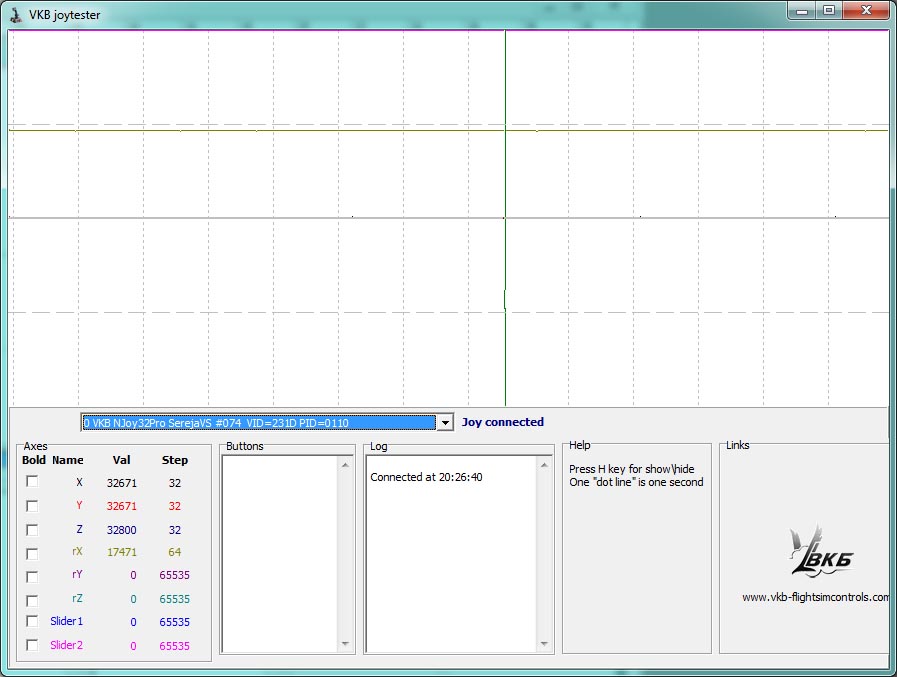Click the Log panel scroll down arrow
The image size is (897, 677).
pos(545,645)
